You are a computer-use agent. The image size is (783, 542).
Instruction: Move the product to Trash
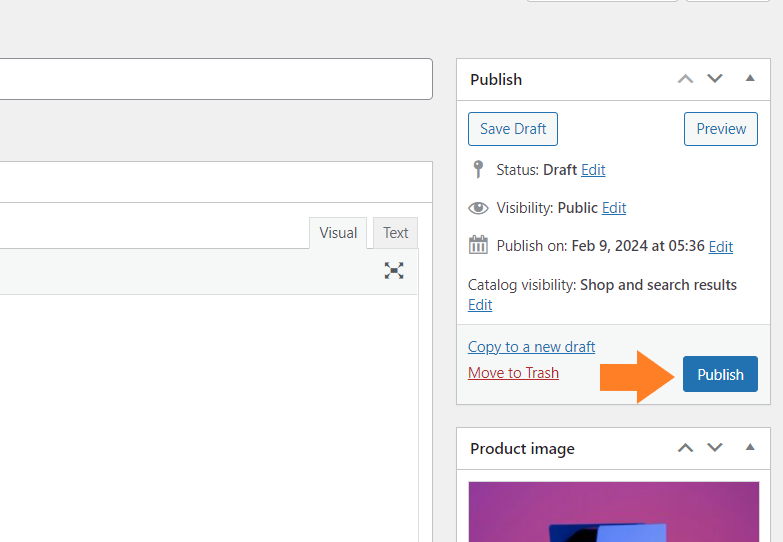pos(513,373)
